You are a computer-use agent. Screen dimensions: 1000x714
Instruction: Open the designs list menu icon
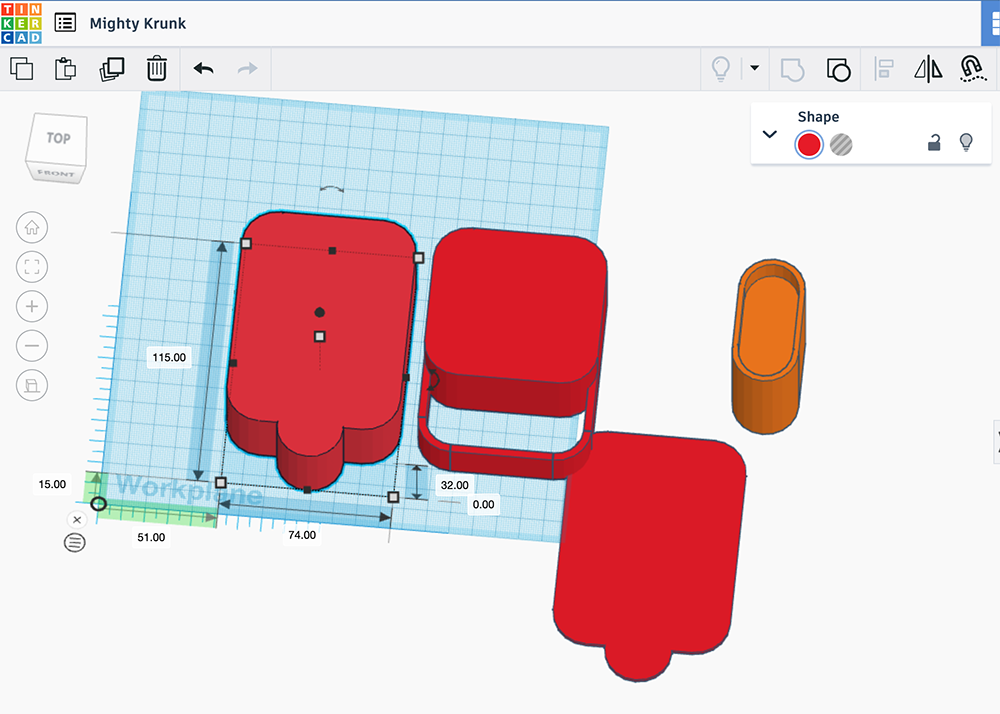(x=65, y=23)
